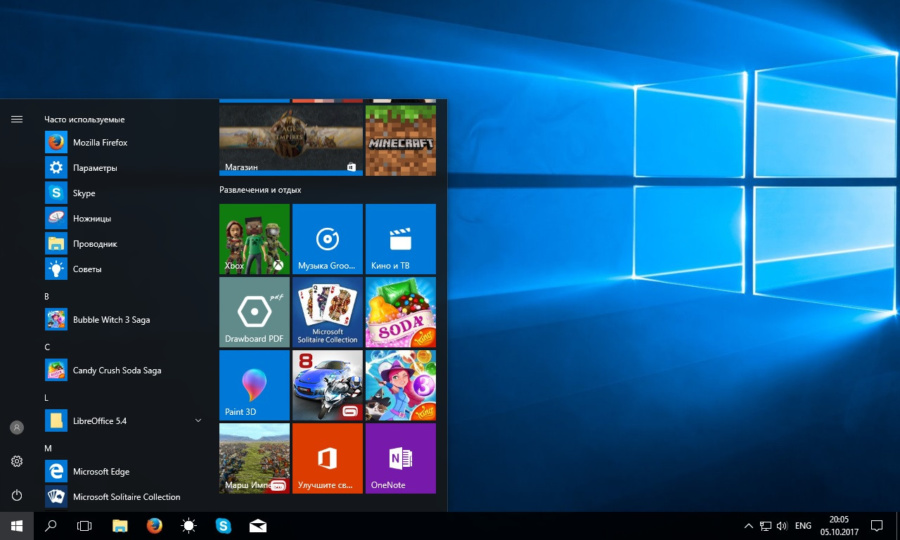Image resolution: width=900 pixels, height=540 pixels.
Task: Open the user account icon
Action: (x=17, y=428)
